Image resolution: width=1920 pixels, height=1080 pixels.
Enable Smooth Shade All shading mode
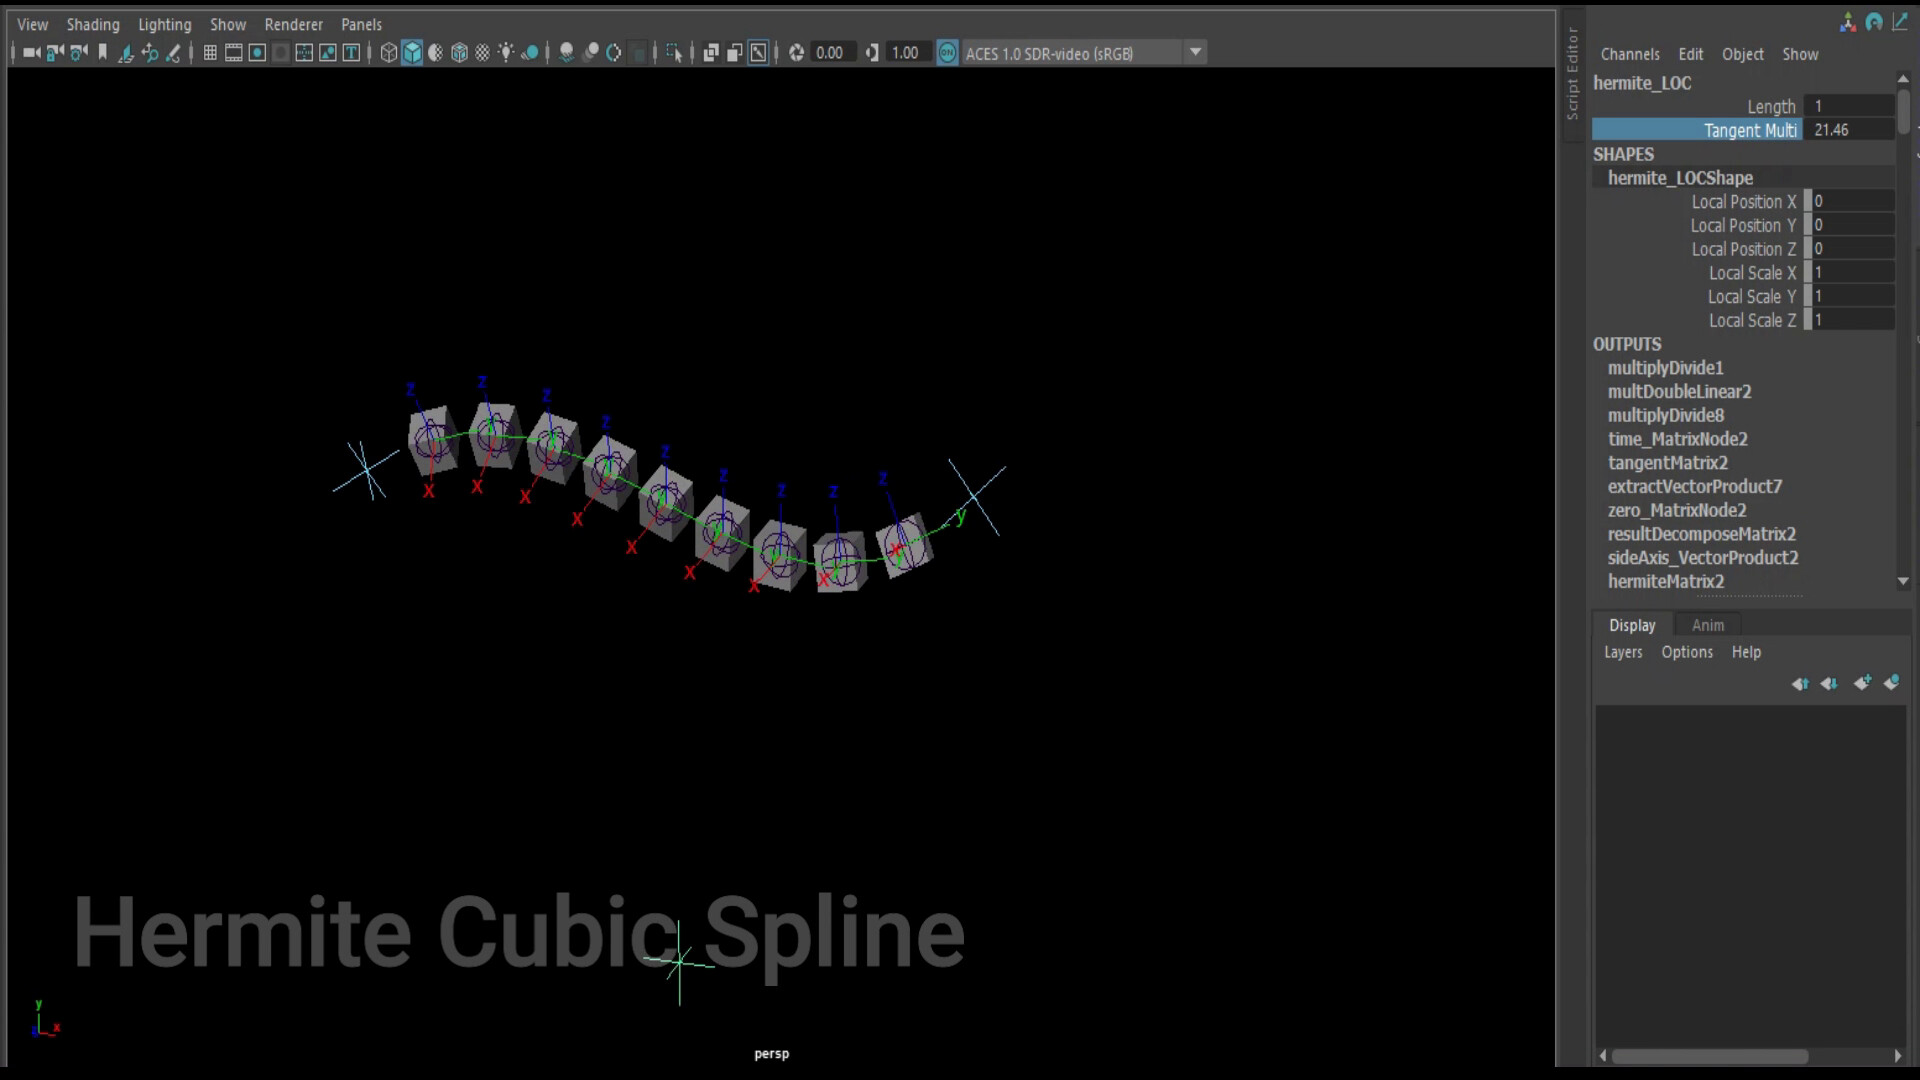[411, 52]
